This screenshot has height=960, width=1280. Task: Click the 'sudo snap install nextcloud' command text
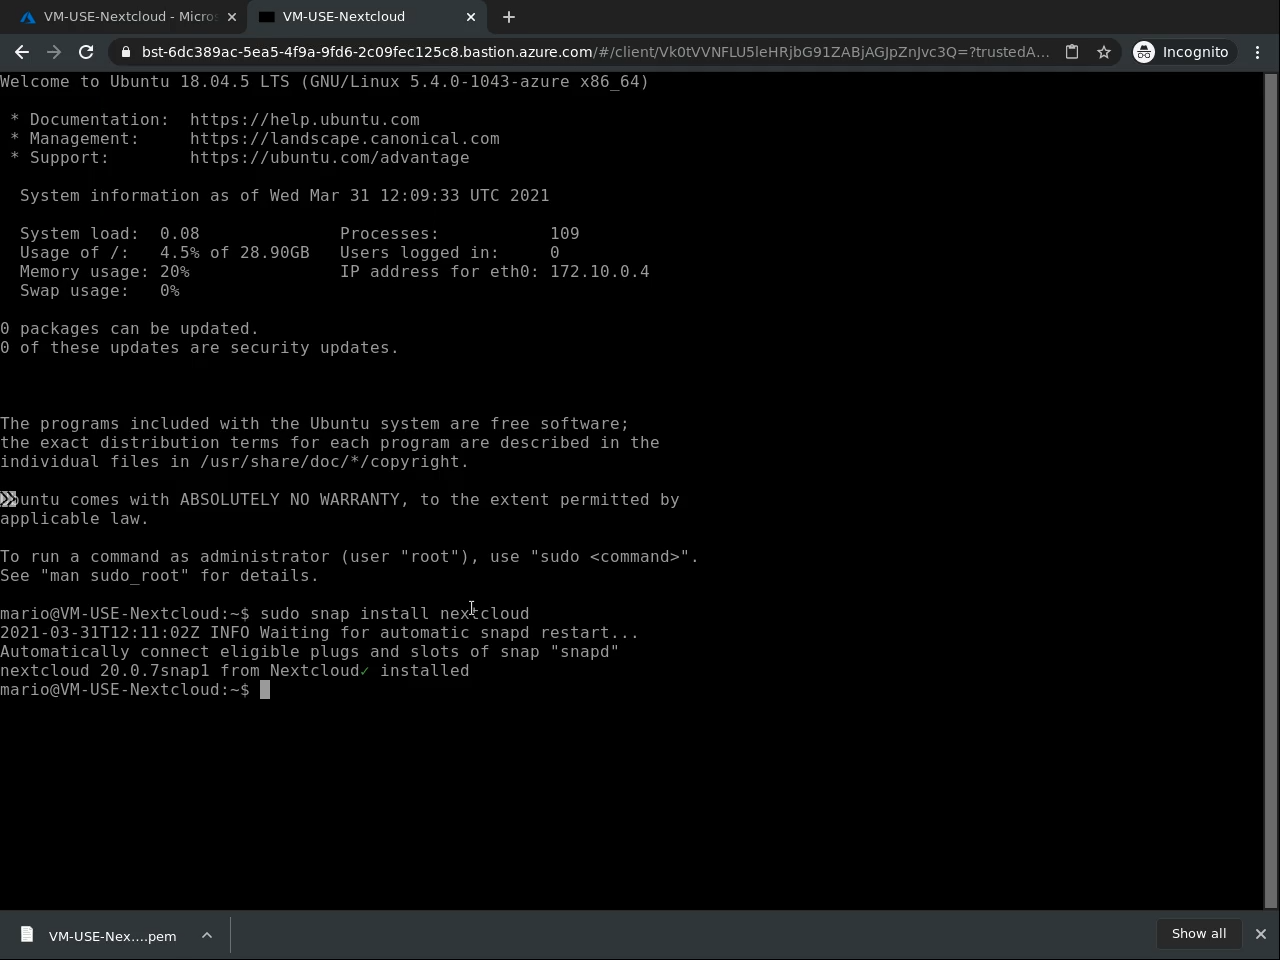tap(395, 613)
